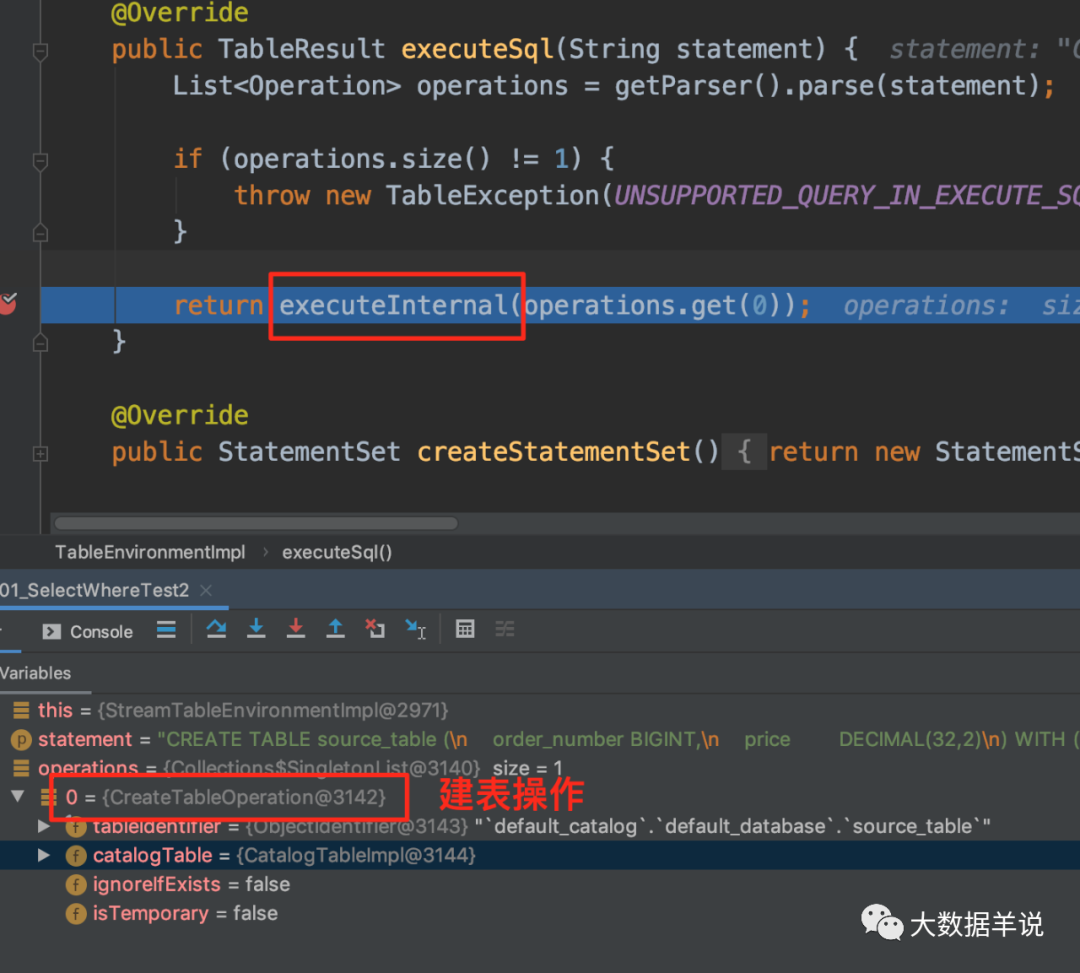Click the parameter icon of statement variable

tap(21, 740)
